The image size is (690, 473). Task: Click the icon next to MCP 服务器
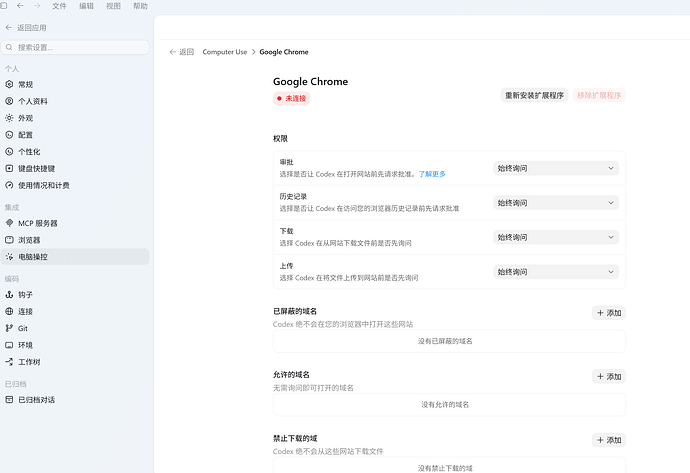pyautogui.click(x=9, y=223)
